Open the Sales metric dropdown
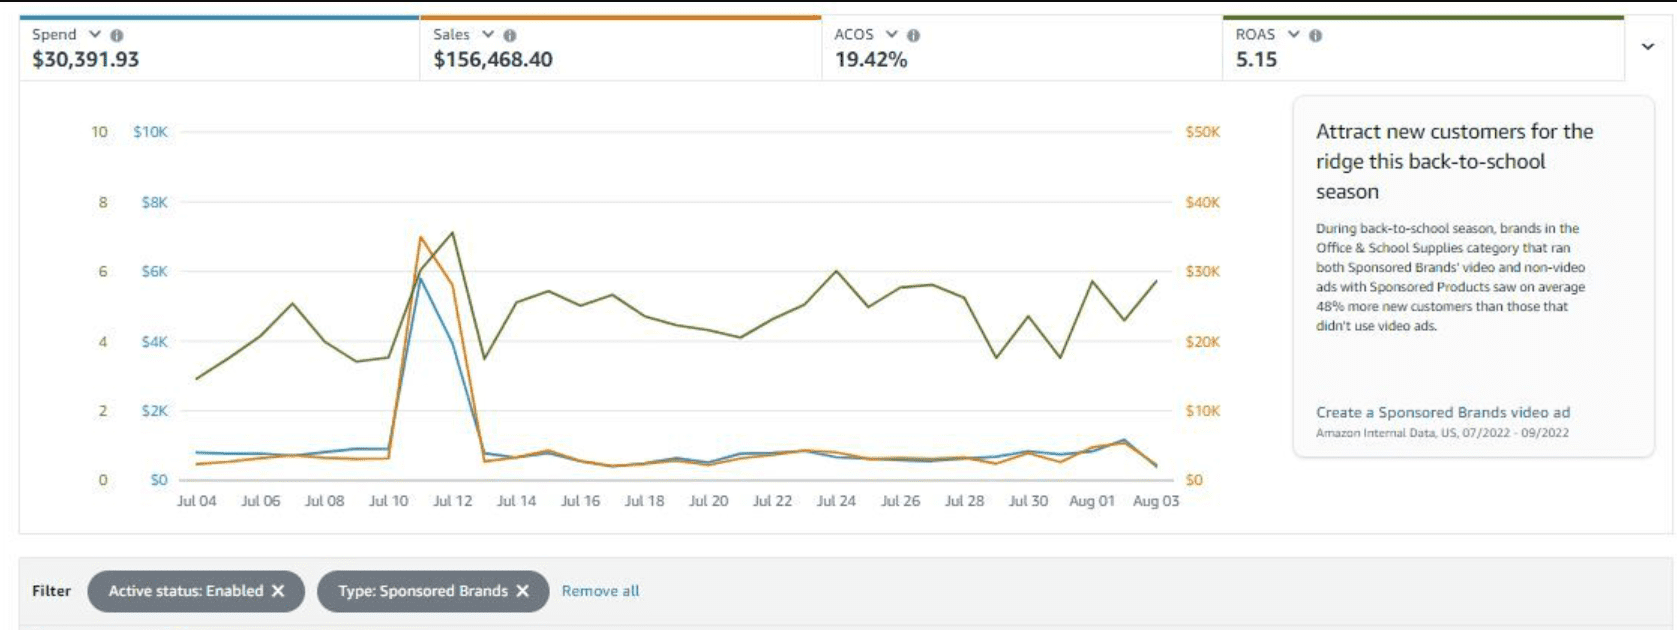Screen dimensions: 1677x630 coord(488,34)
